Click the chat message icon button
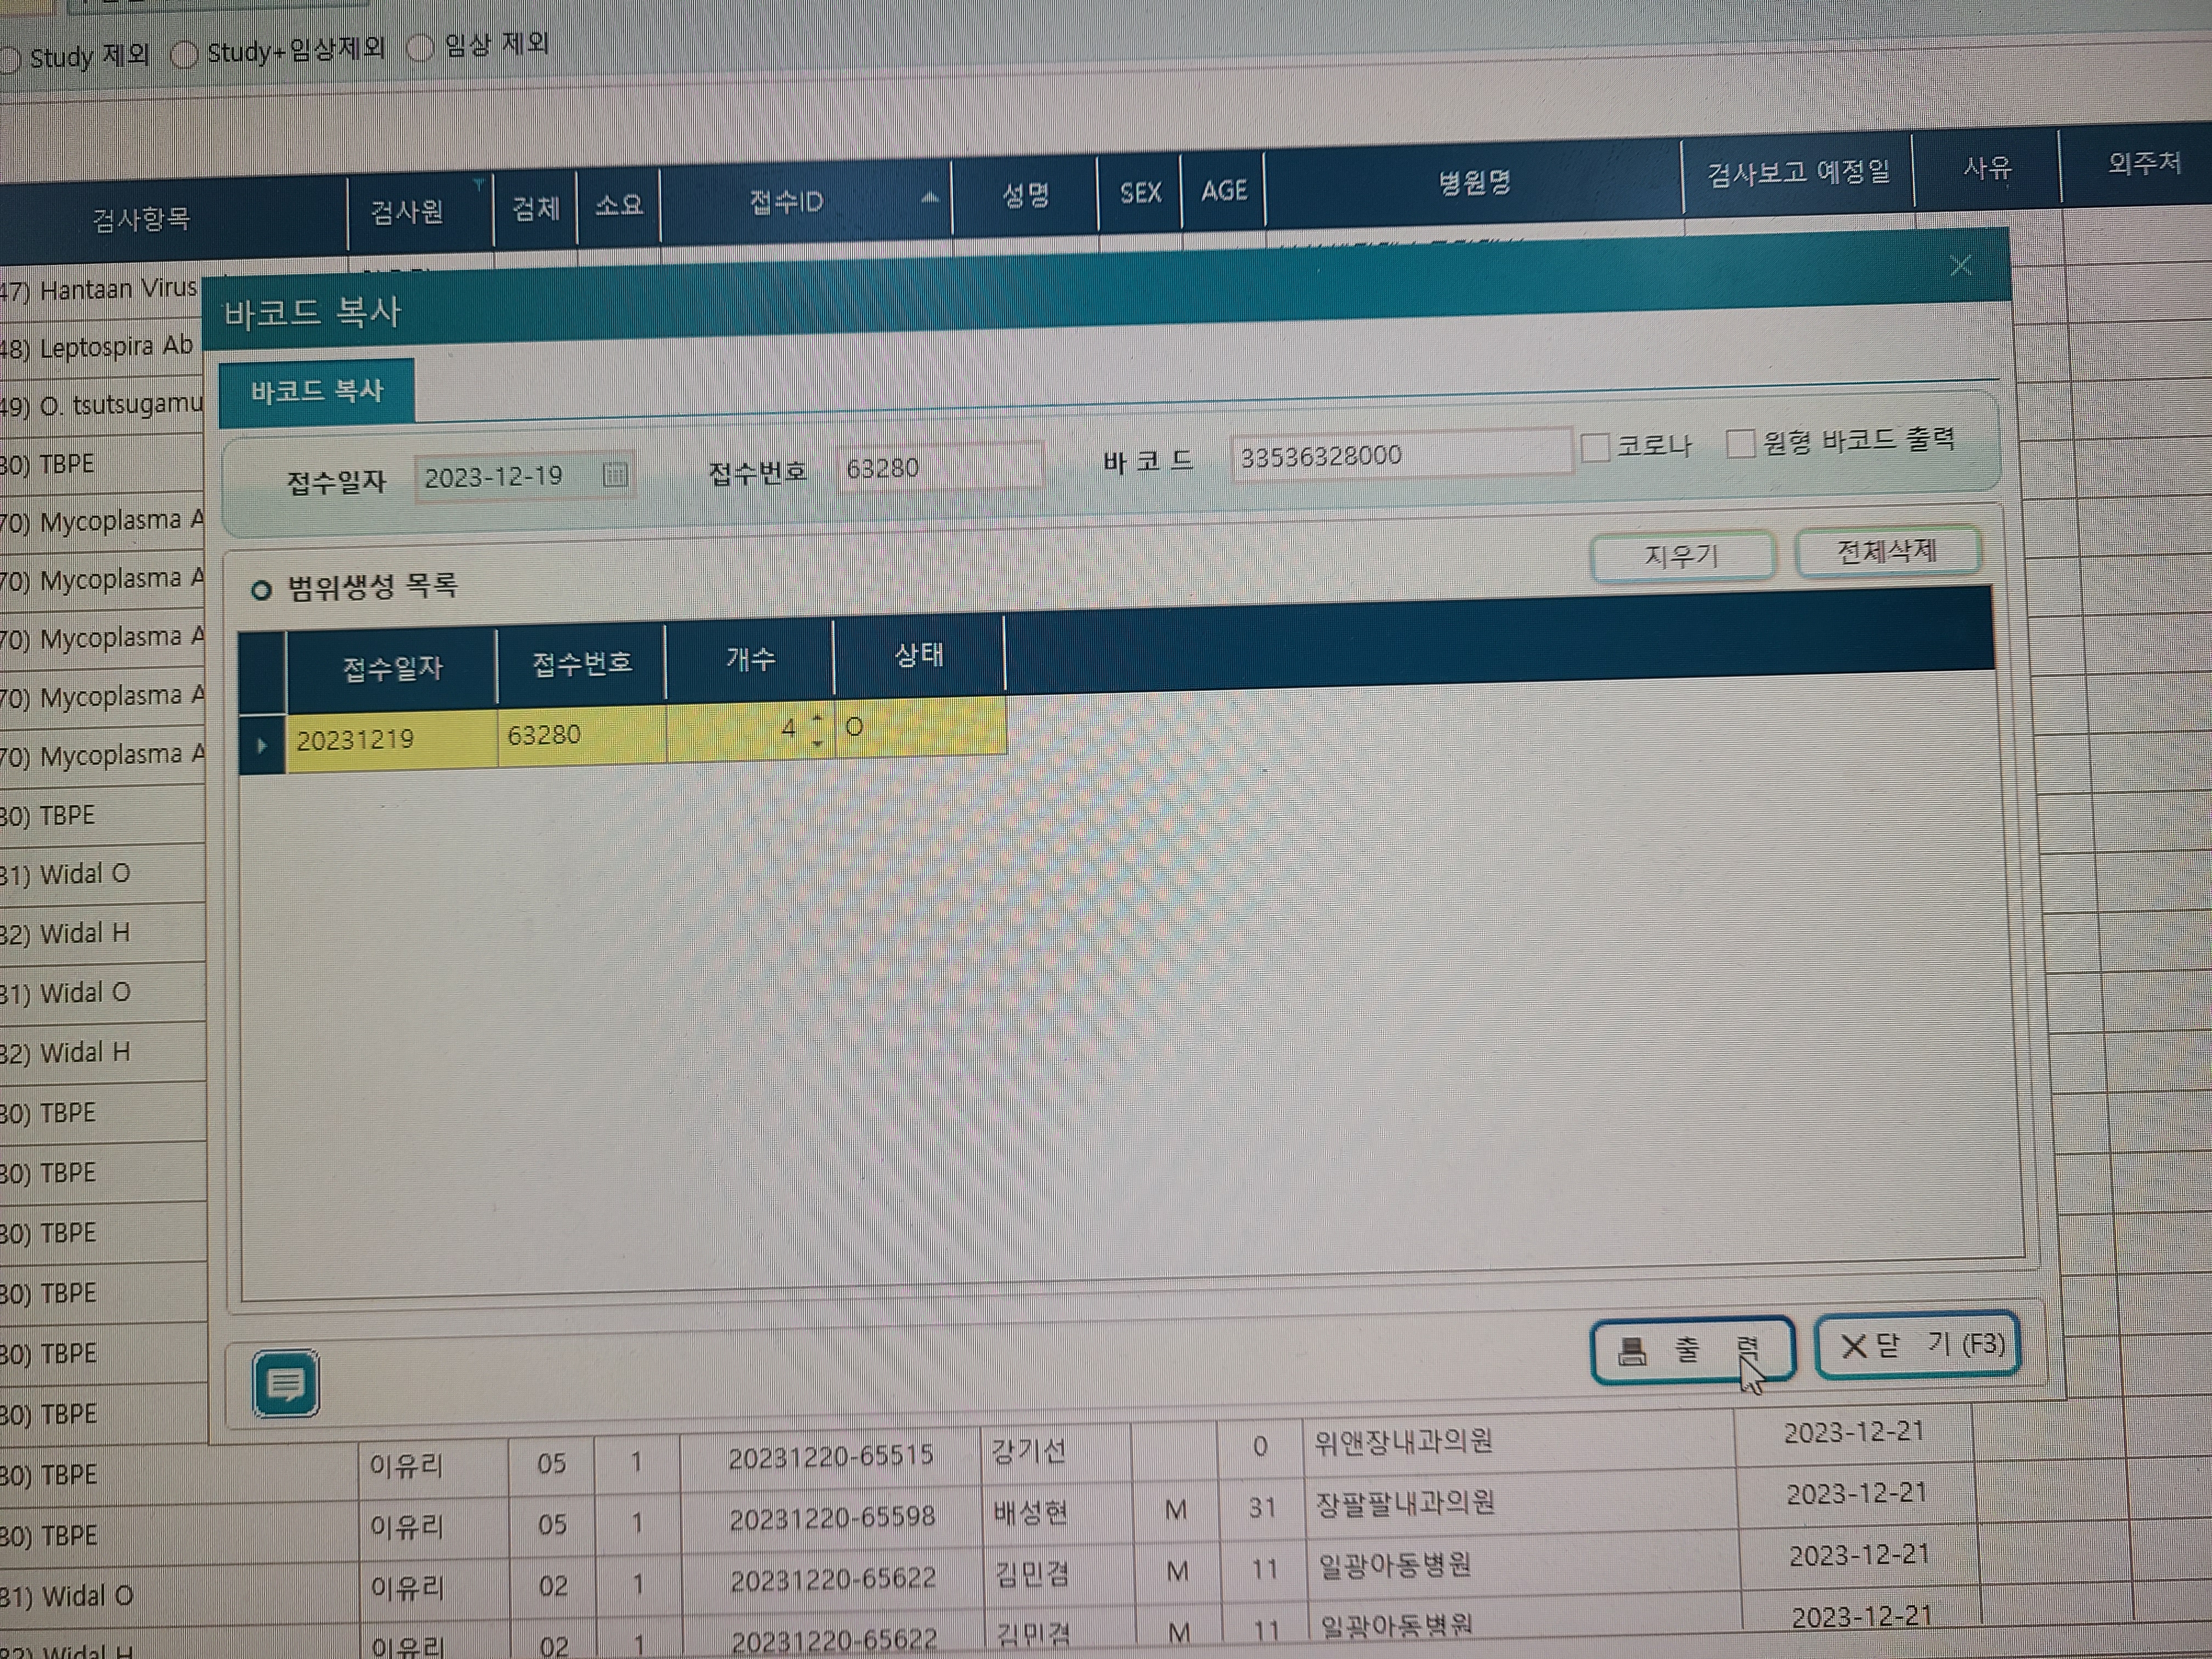The height and width of the screenshot is (1659, 2212). click(x=286, y=1383)
